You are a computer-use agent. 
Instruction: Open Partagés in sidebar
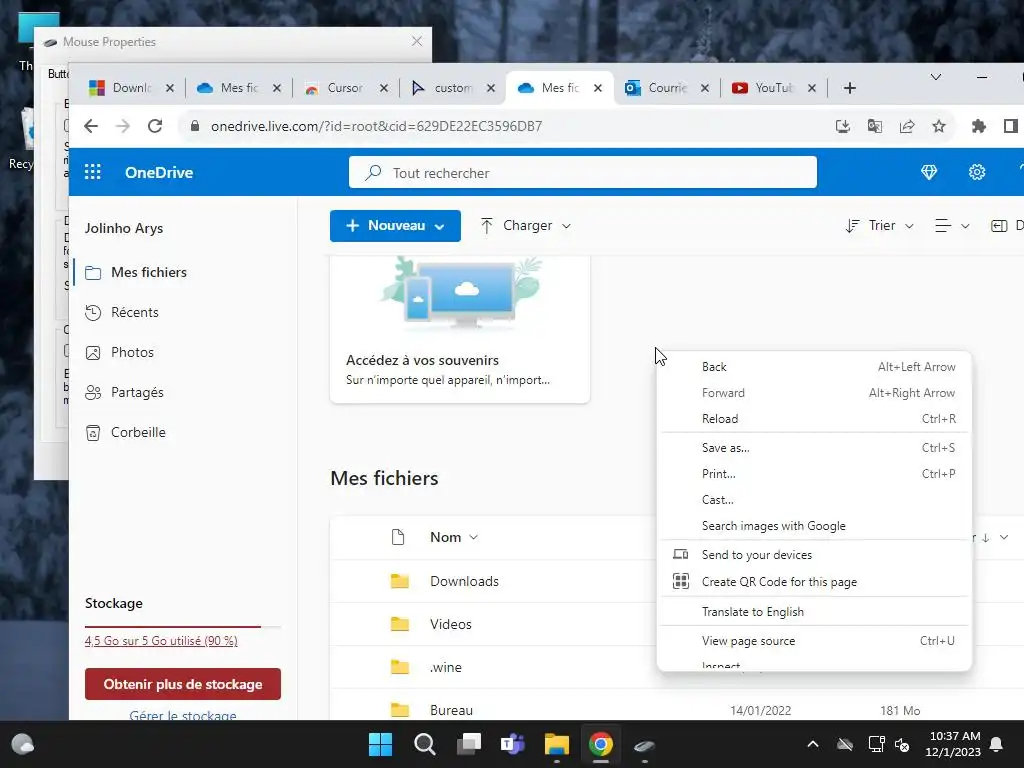(x=137, y=392)
